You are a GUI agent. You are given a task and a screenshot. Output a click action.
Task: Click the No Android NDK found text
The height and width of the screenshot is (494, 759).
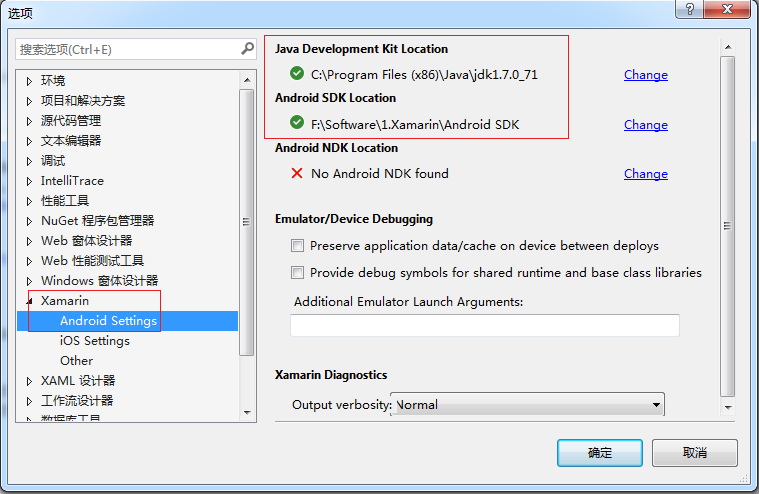click(380, 174)
